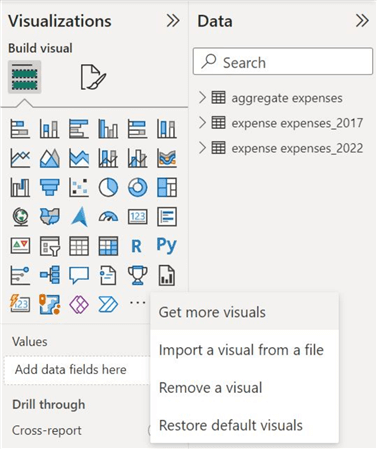Add the ArcGIS Maps visual

click(49, 304)
